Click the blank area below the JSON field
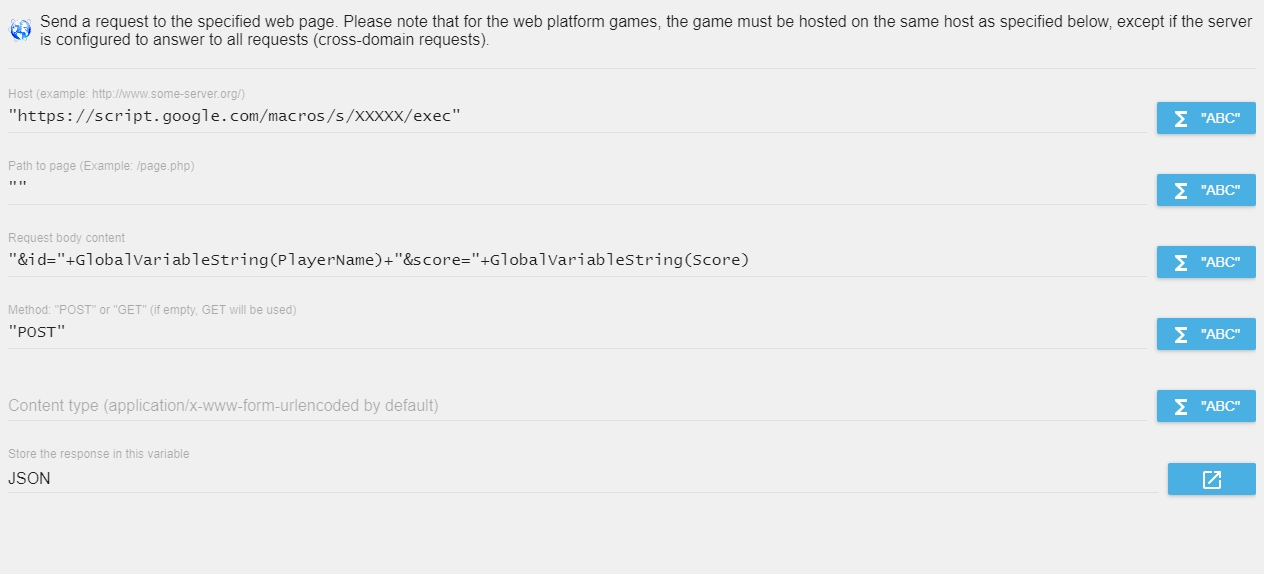Image resolution: width=1264 pixels, height=574 pixels. pyautogui.click(x=632, y=535)
